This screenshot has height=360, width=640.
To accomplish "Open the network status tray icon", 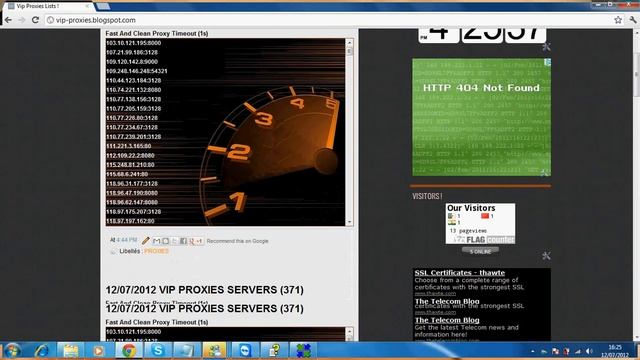I will 578,351.
